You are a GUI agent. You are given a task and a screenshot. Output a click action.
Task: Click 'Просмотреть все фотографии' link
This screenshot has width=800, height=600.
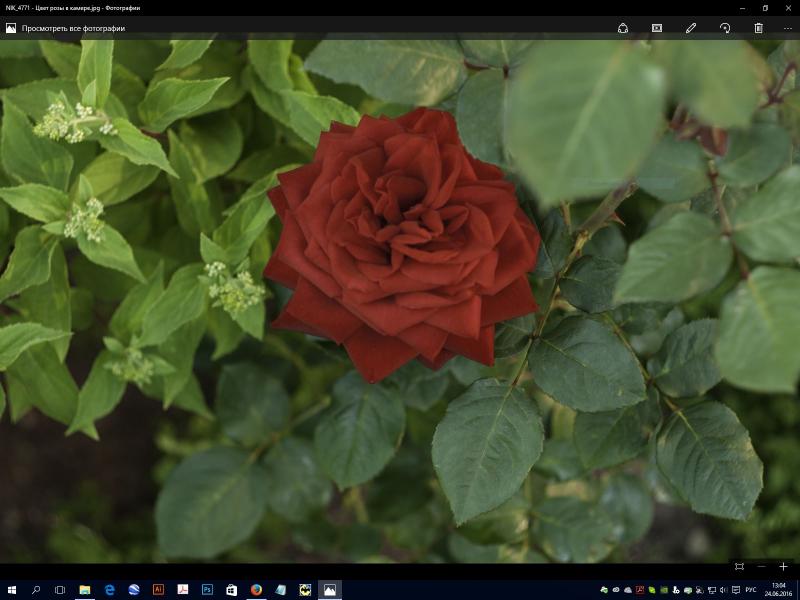tap(73, 29)
